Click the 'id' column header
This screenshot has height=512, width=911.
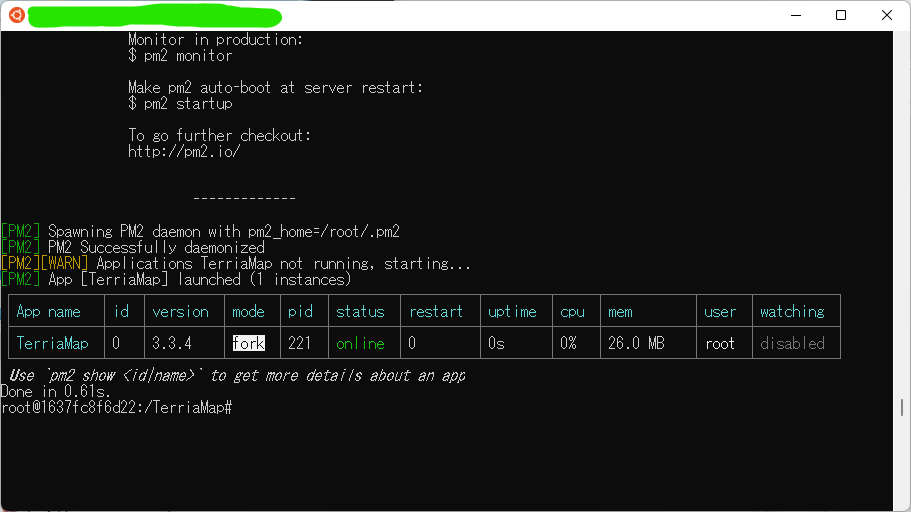(121, 312)
